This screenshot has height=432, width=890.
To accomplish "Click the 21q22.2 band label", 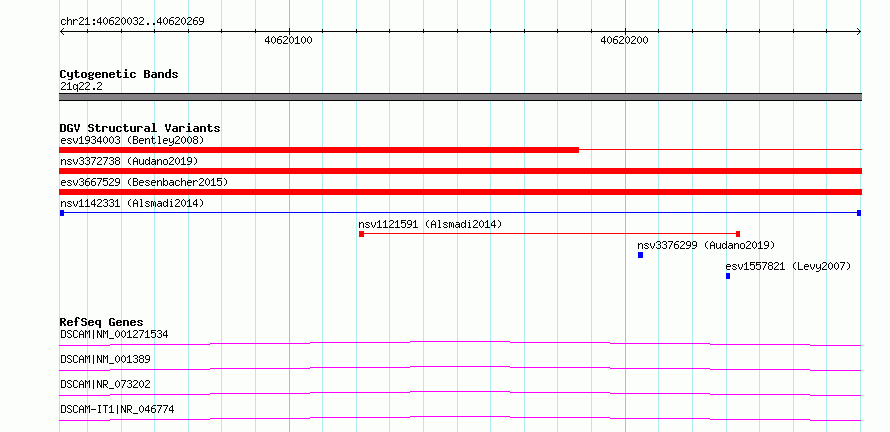I will point(82,87).
